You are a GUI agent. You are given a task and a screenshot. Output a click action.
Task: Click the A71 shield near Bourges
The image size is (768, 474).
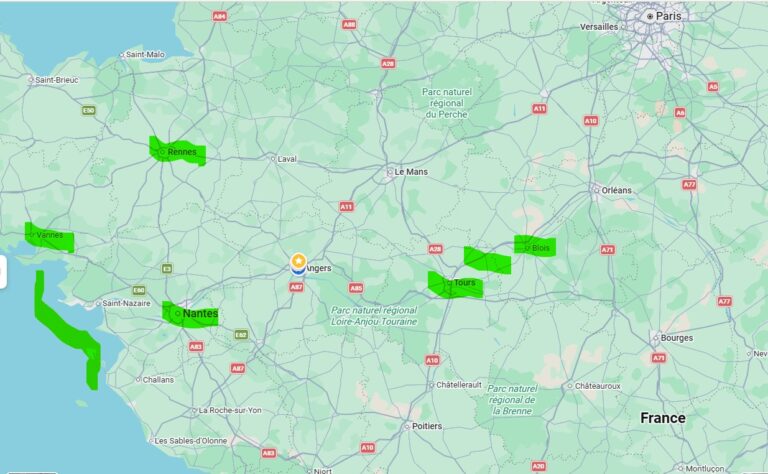[659, 358]
